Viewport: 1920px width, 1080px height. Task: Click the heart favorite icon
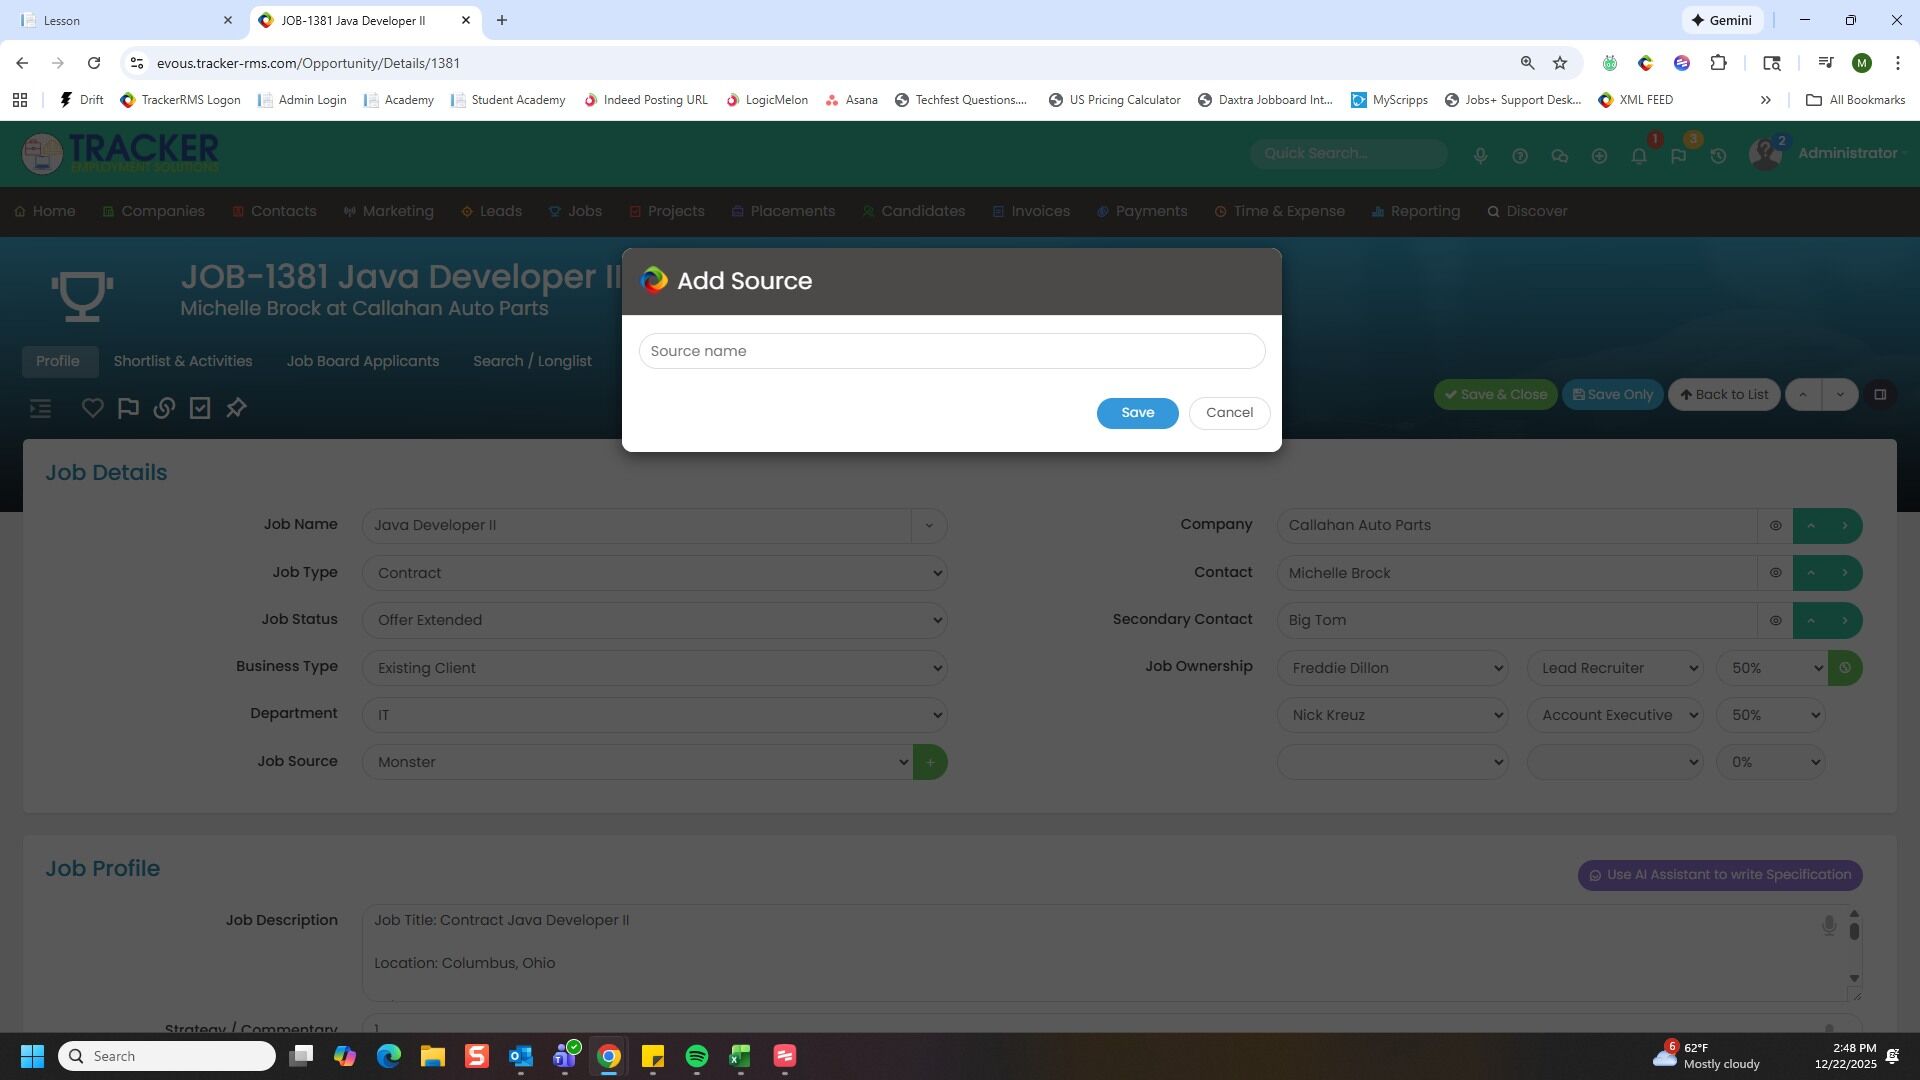click(x=92, y=408)
